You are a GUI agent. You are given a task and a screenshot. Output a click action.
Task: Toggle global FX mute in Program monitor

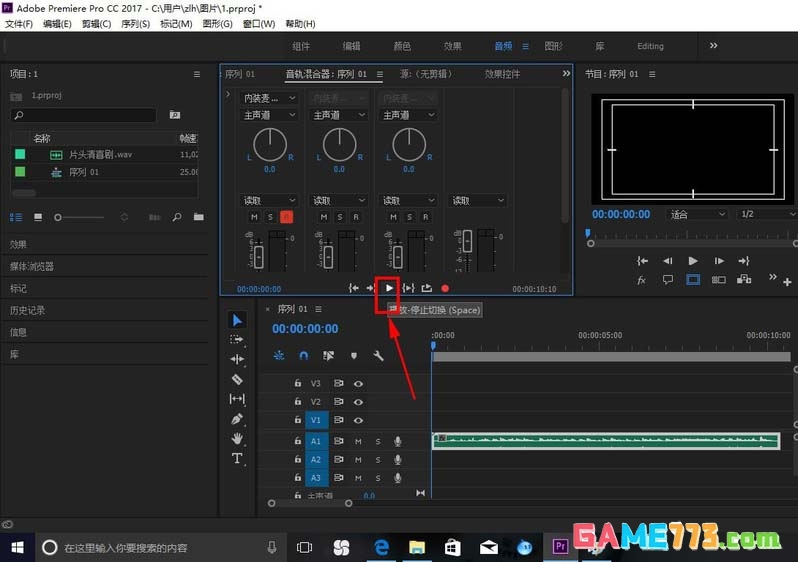642,280
